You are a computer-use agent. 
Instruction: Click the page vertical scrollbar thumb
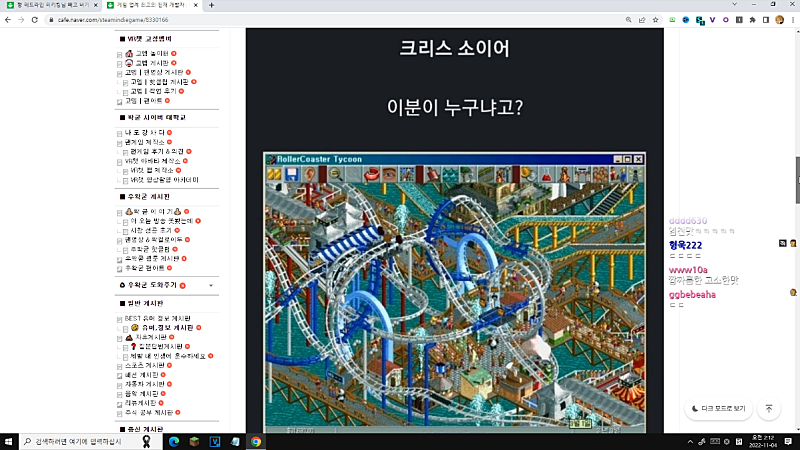797,181
